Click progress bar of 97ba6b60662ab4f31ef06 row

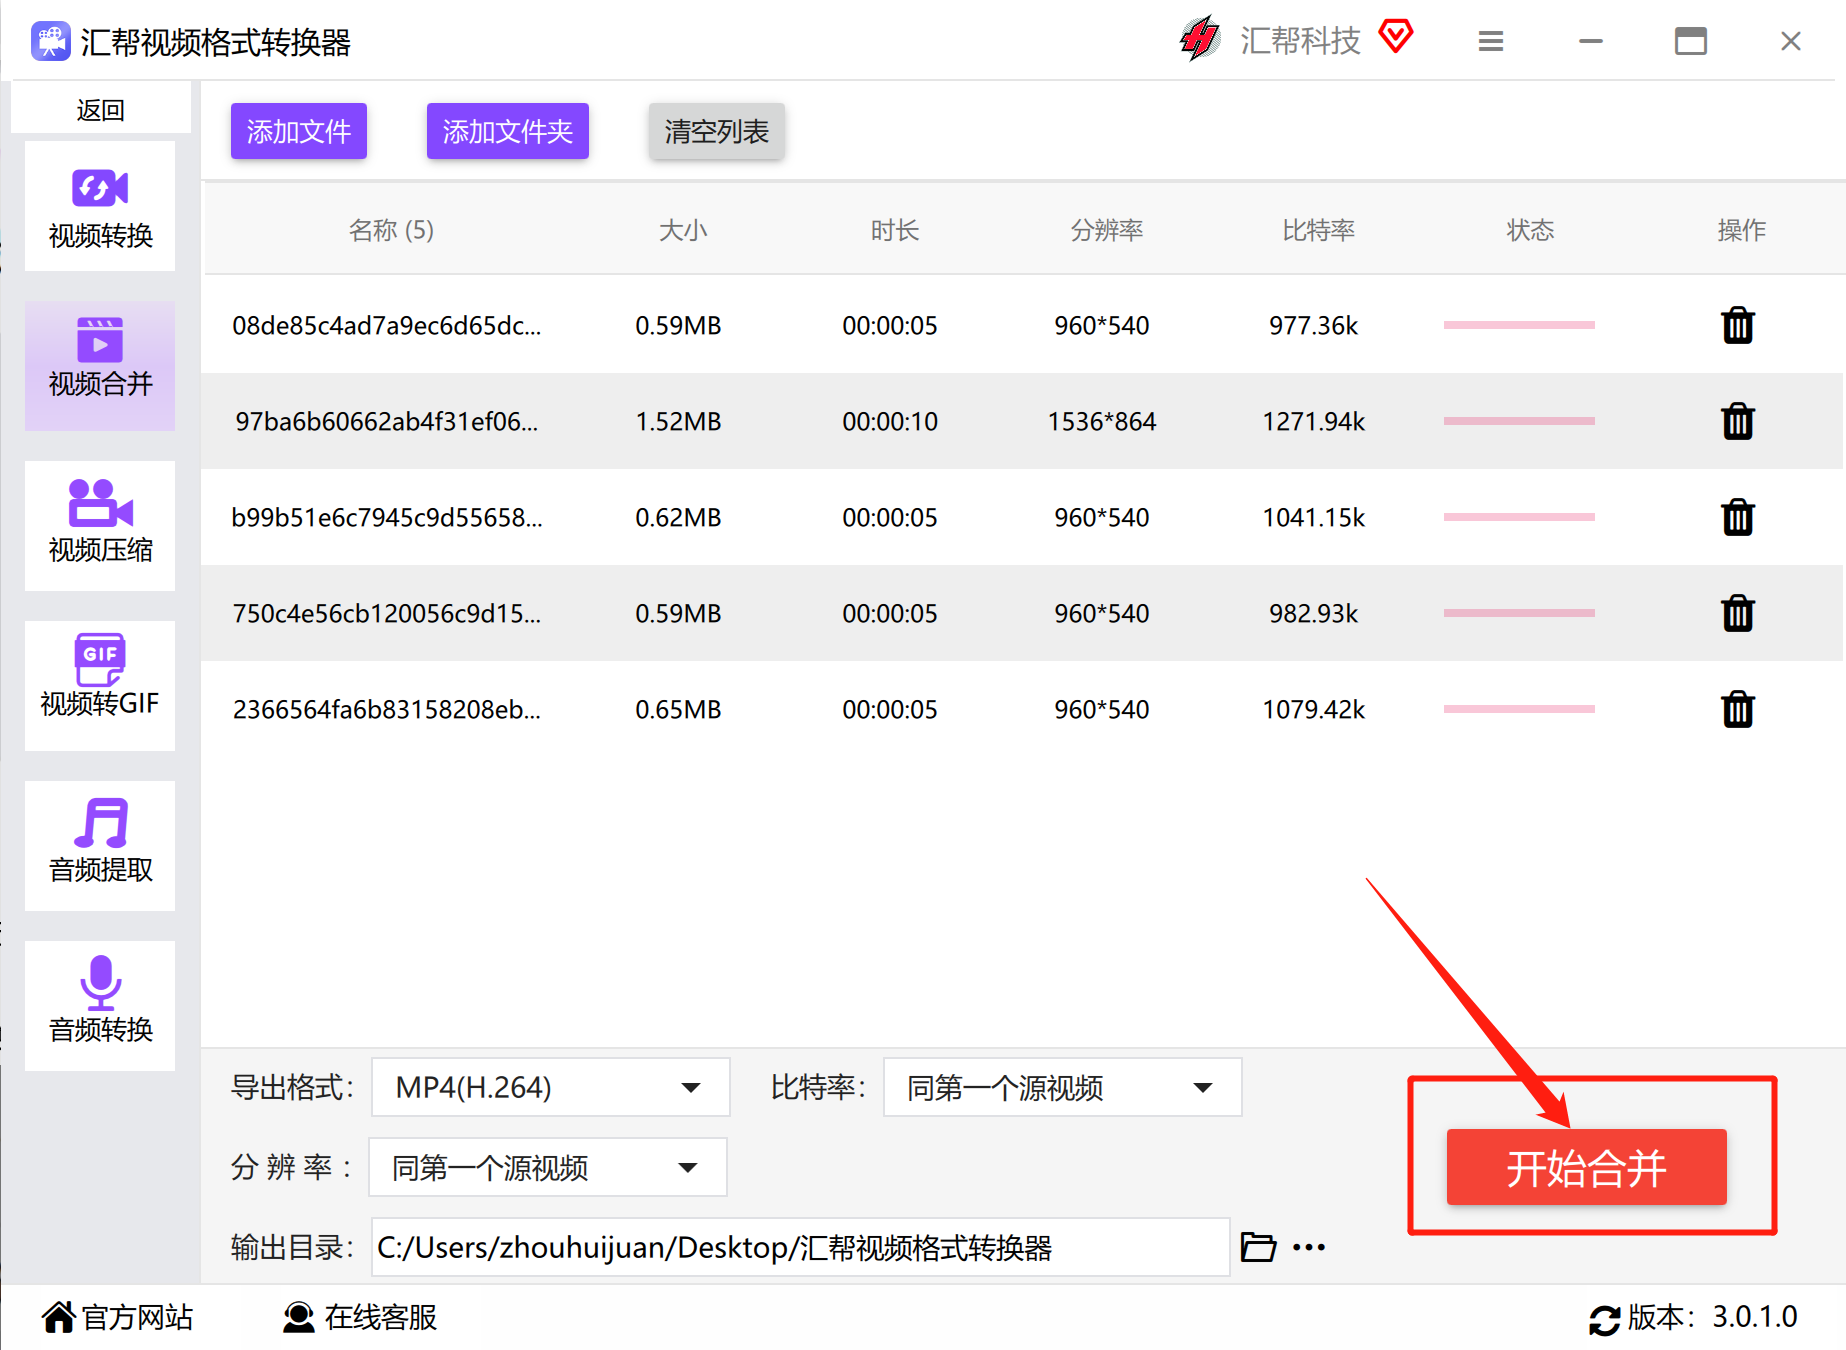(1519, 421)
